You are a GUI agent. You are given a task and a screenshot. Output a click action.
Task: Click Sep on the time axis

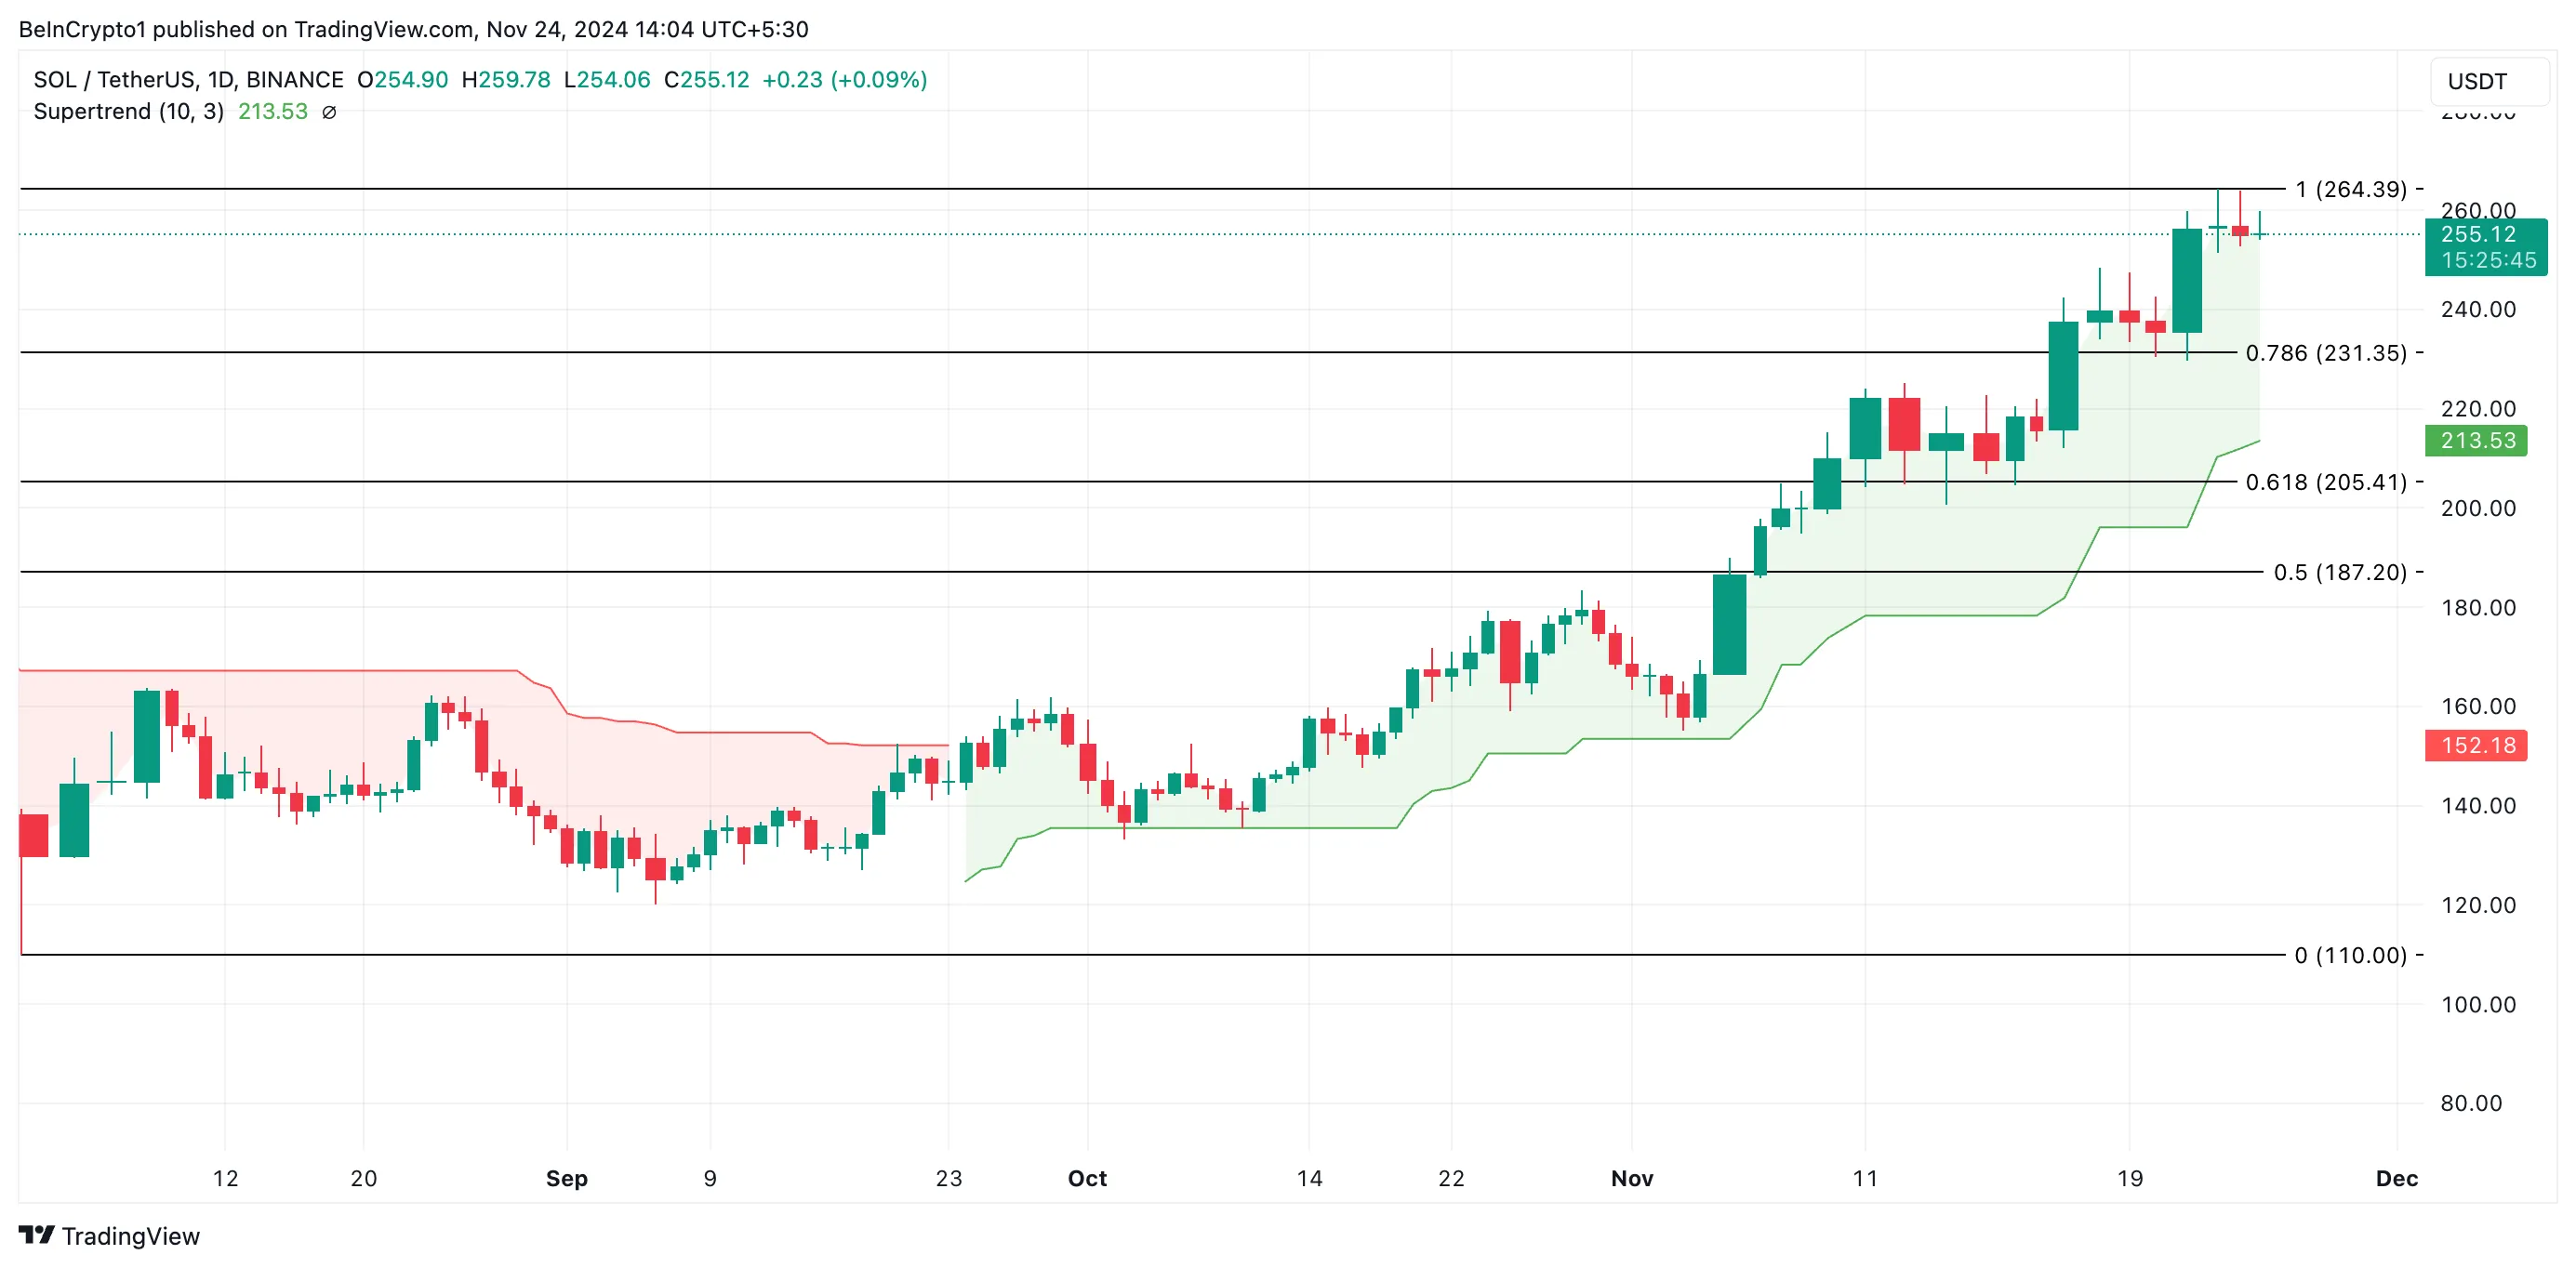(x=567, y=1178)
